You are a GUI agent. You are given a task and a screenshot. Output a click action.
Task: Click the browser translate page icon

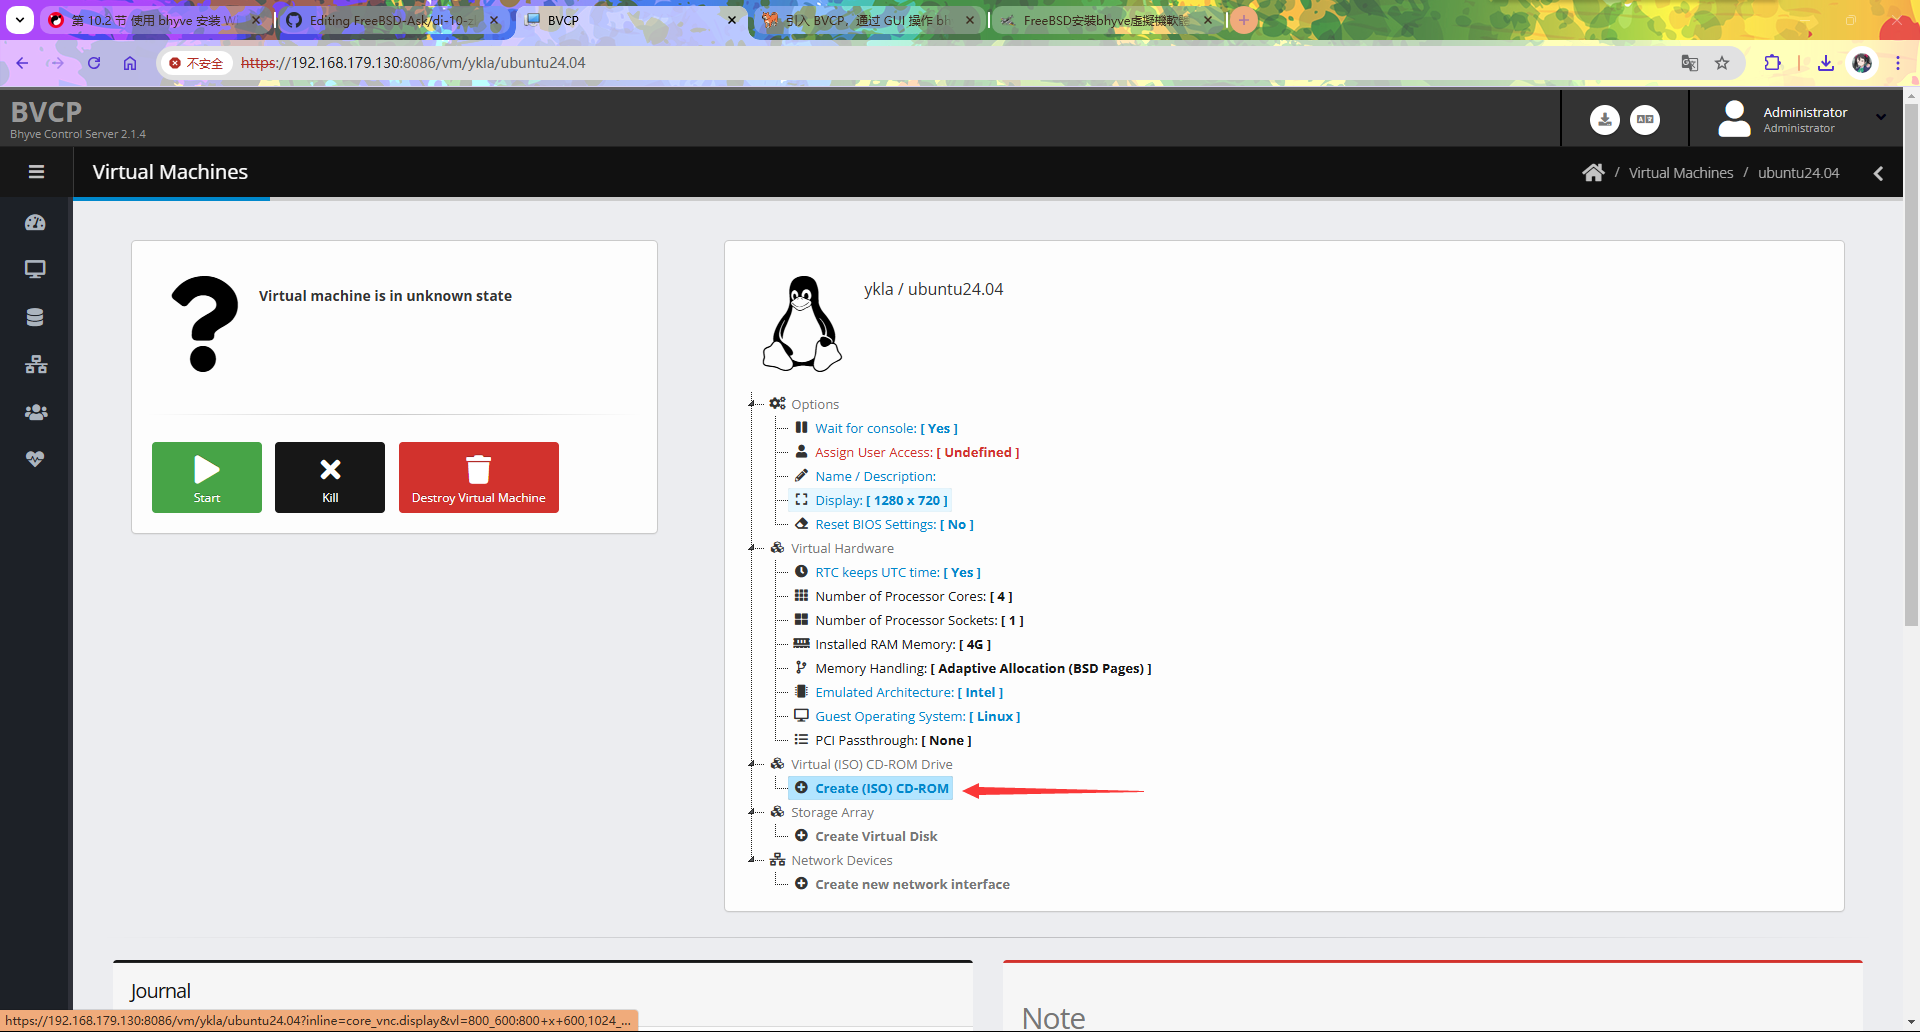(x=1690, y=63)
